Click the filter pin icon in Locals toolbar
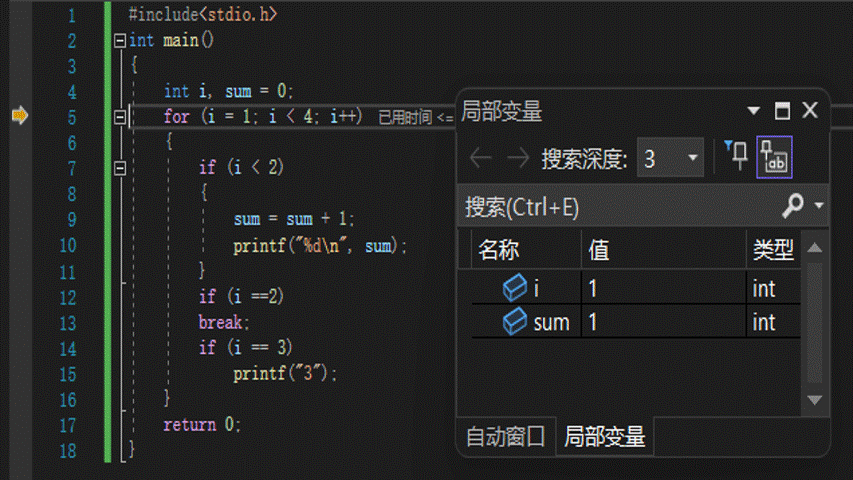 pyautogui.click(x=736, y=156)
